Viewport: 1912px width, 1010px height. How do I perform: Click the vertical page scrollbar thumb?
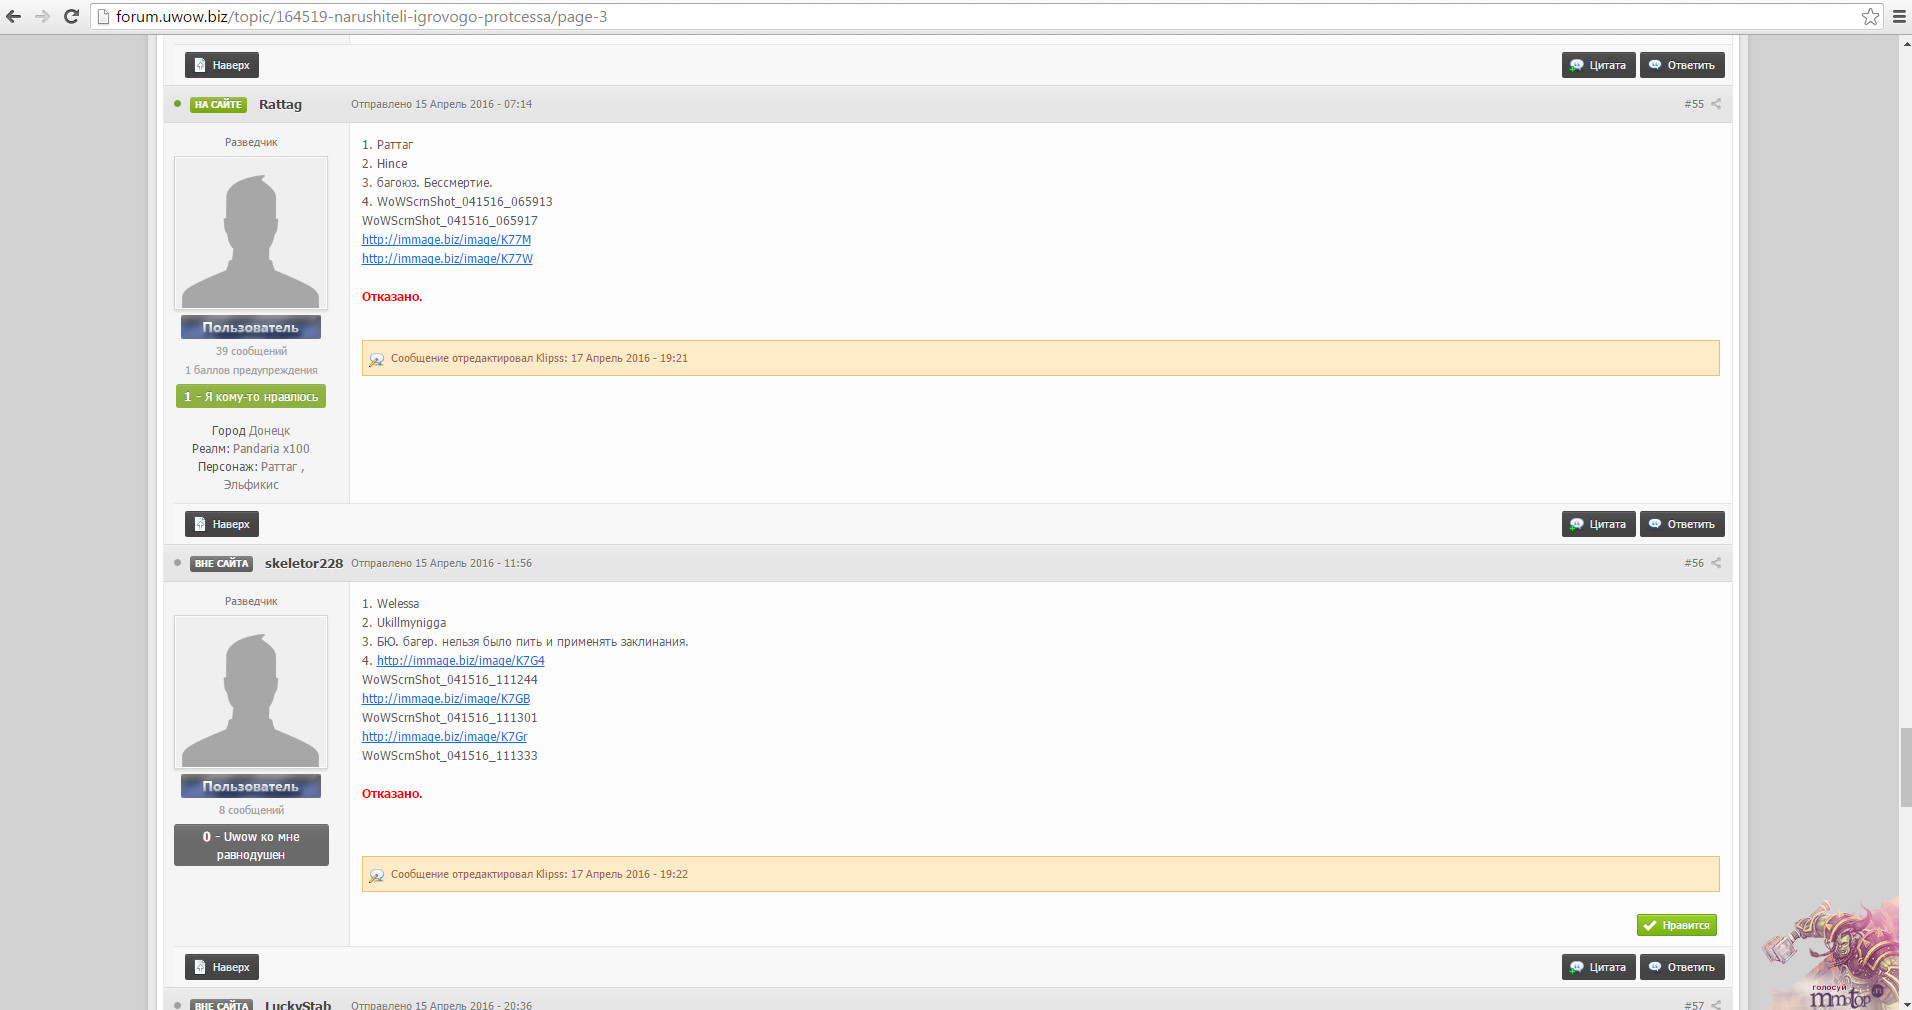click(1905, 767)
